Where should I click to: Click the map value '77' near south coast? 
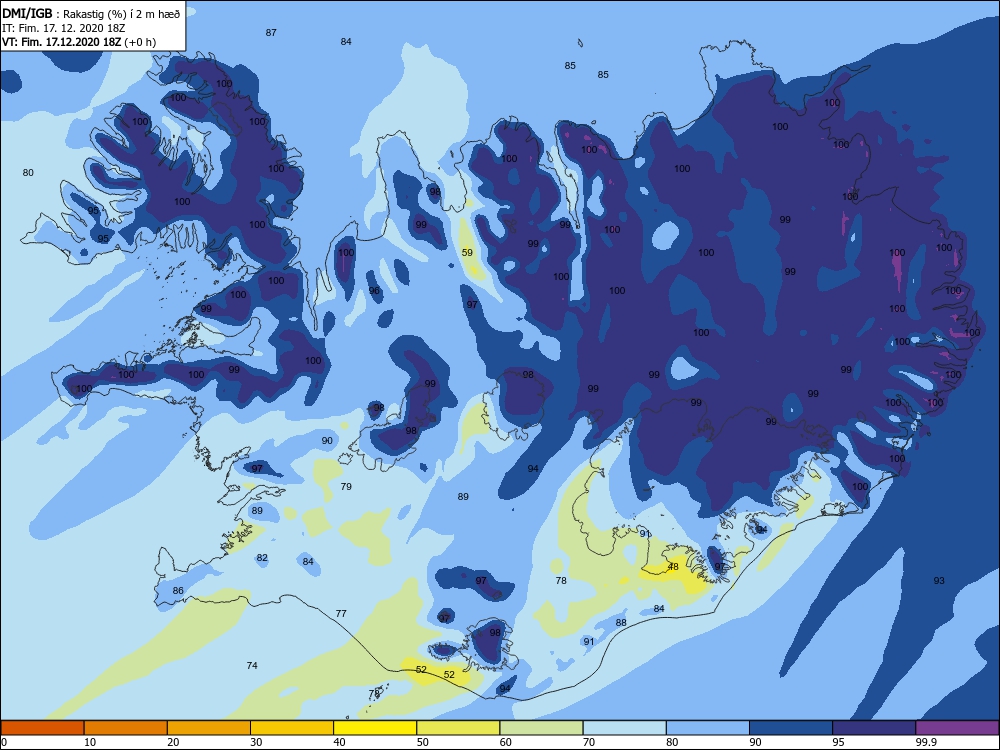pos(341,614)
